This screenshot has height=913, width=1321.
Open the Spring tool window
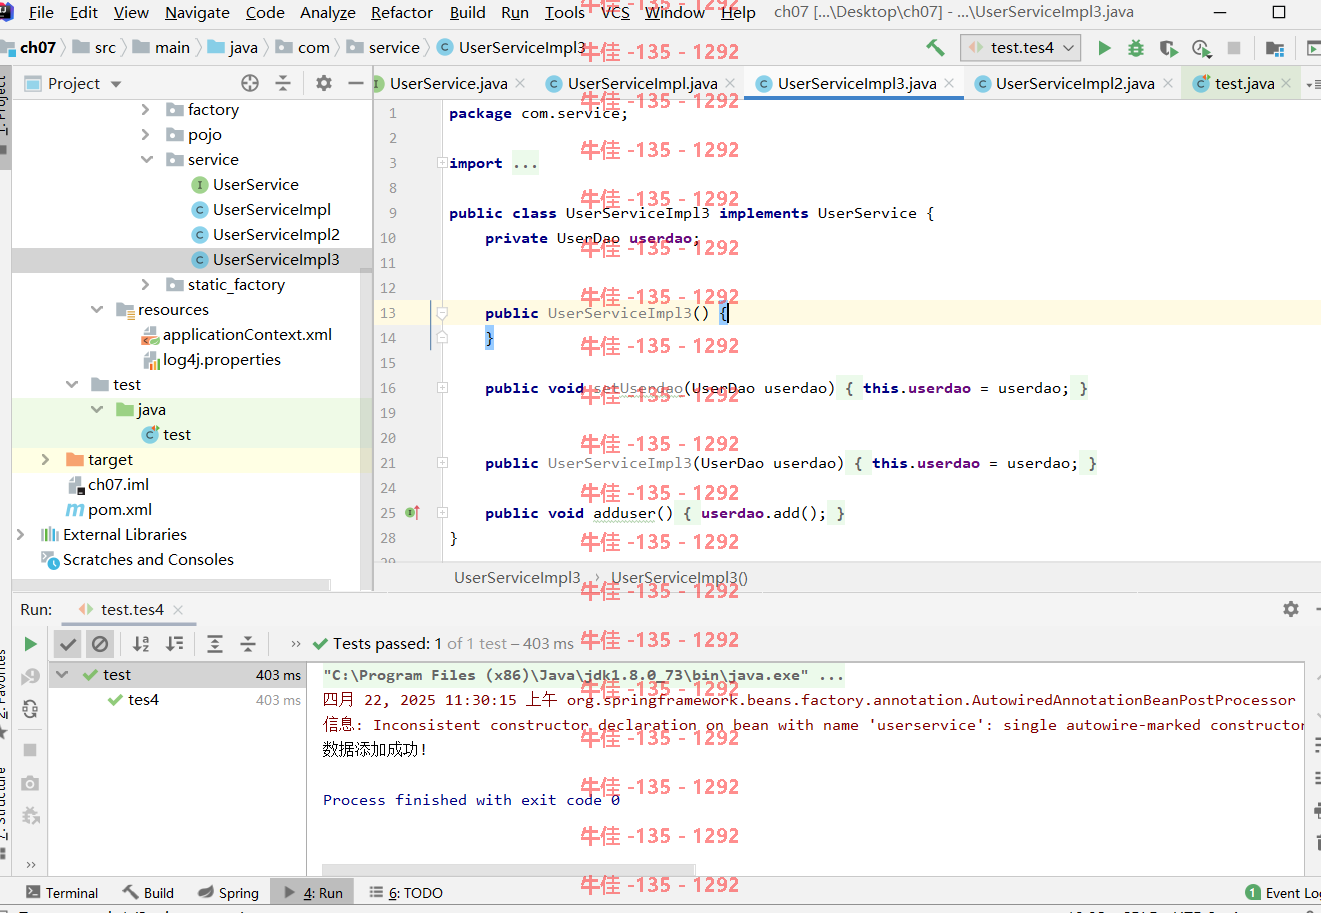click(x=229, y=893)
